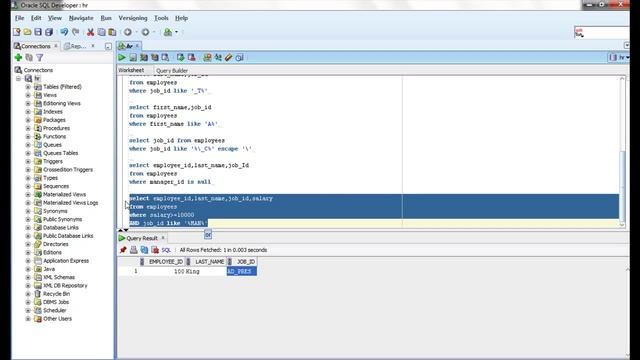Click the Refresh connections icon
Screen dimensions: 640x360
click(x=29, y=58)
